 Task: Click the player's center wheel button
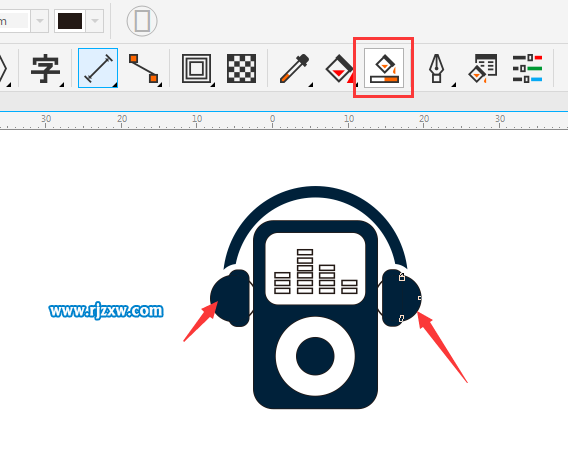click(x=315, y=356)
